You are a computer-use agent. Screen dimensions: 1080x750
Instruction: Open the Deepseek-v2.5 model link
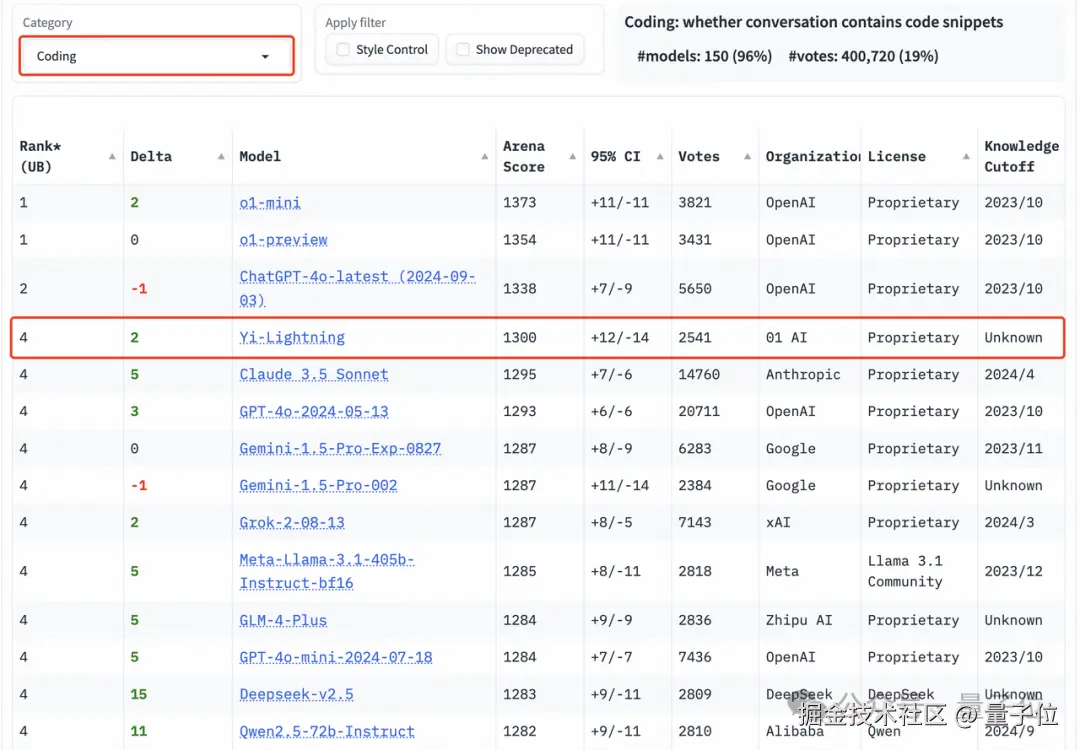296,695
